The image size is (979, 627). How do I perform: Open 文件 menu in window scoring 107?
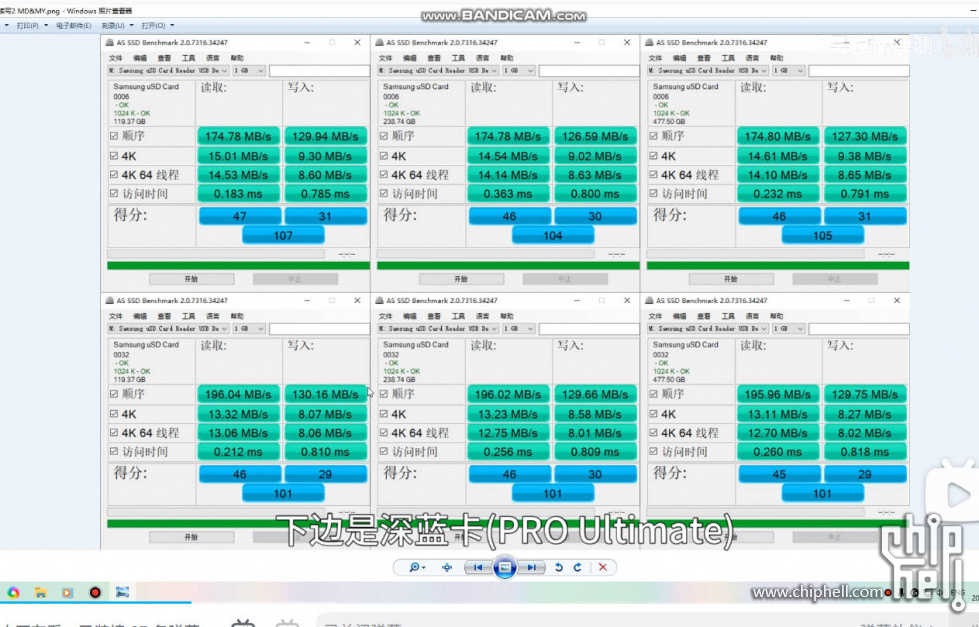tap(116, 57)
